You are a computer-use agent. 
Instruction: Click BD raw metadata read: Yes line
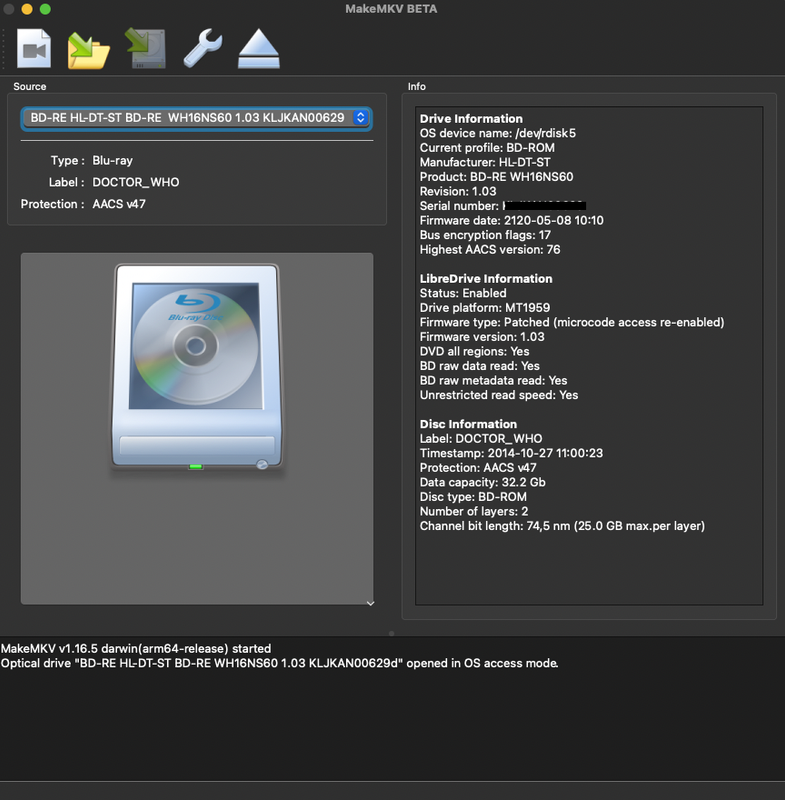[x=493, y=381]
